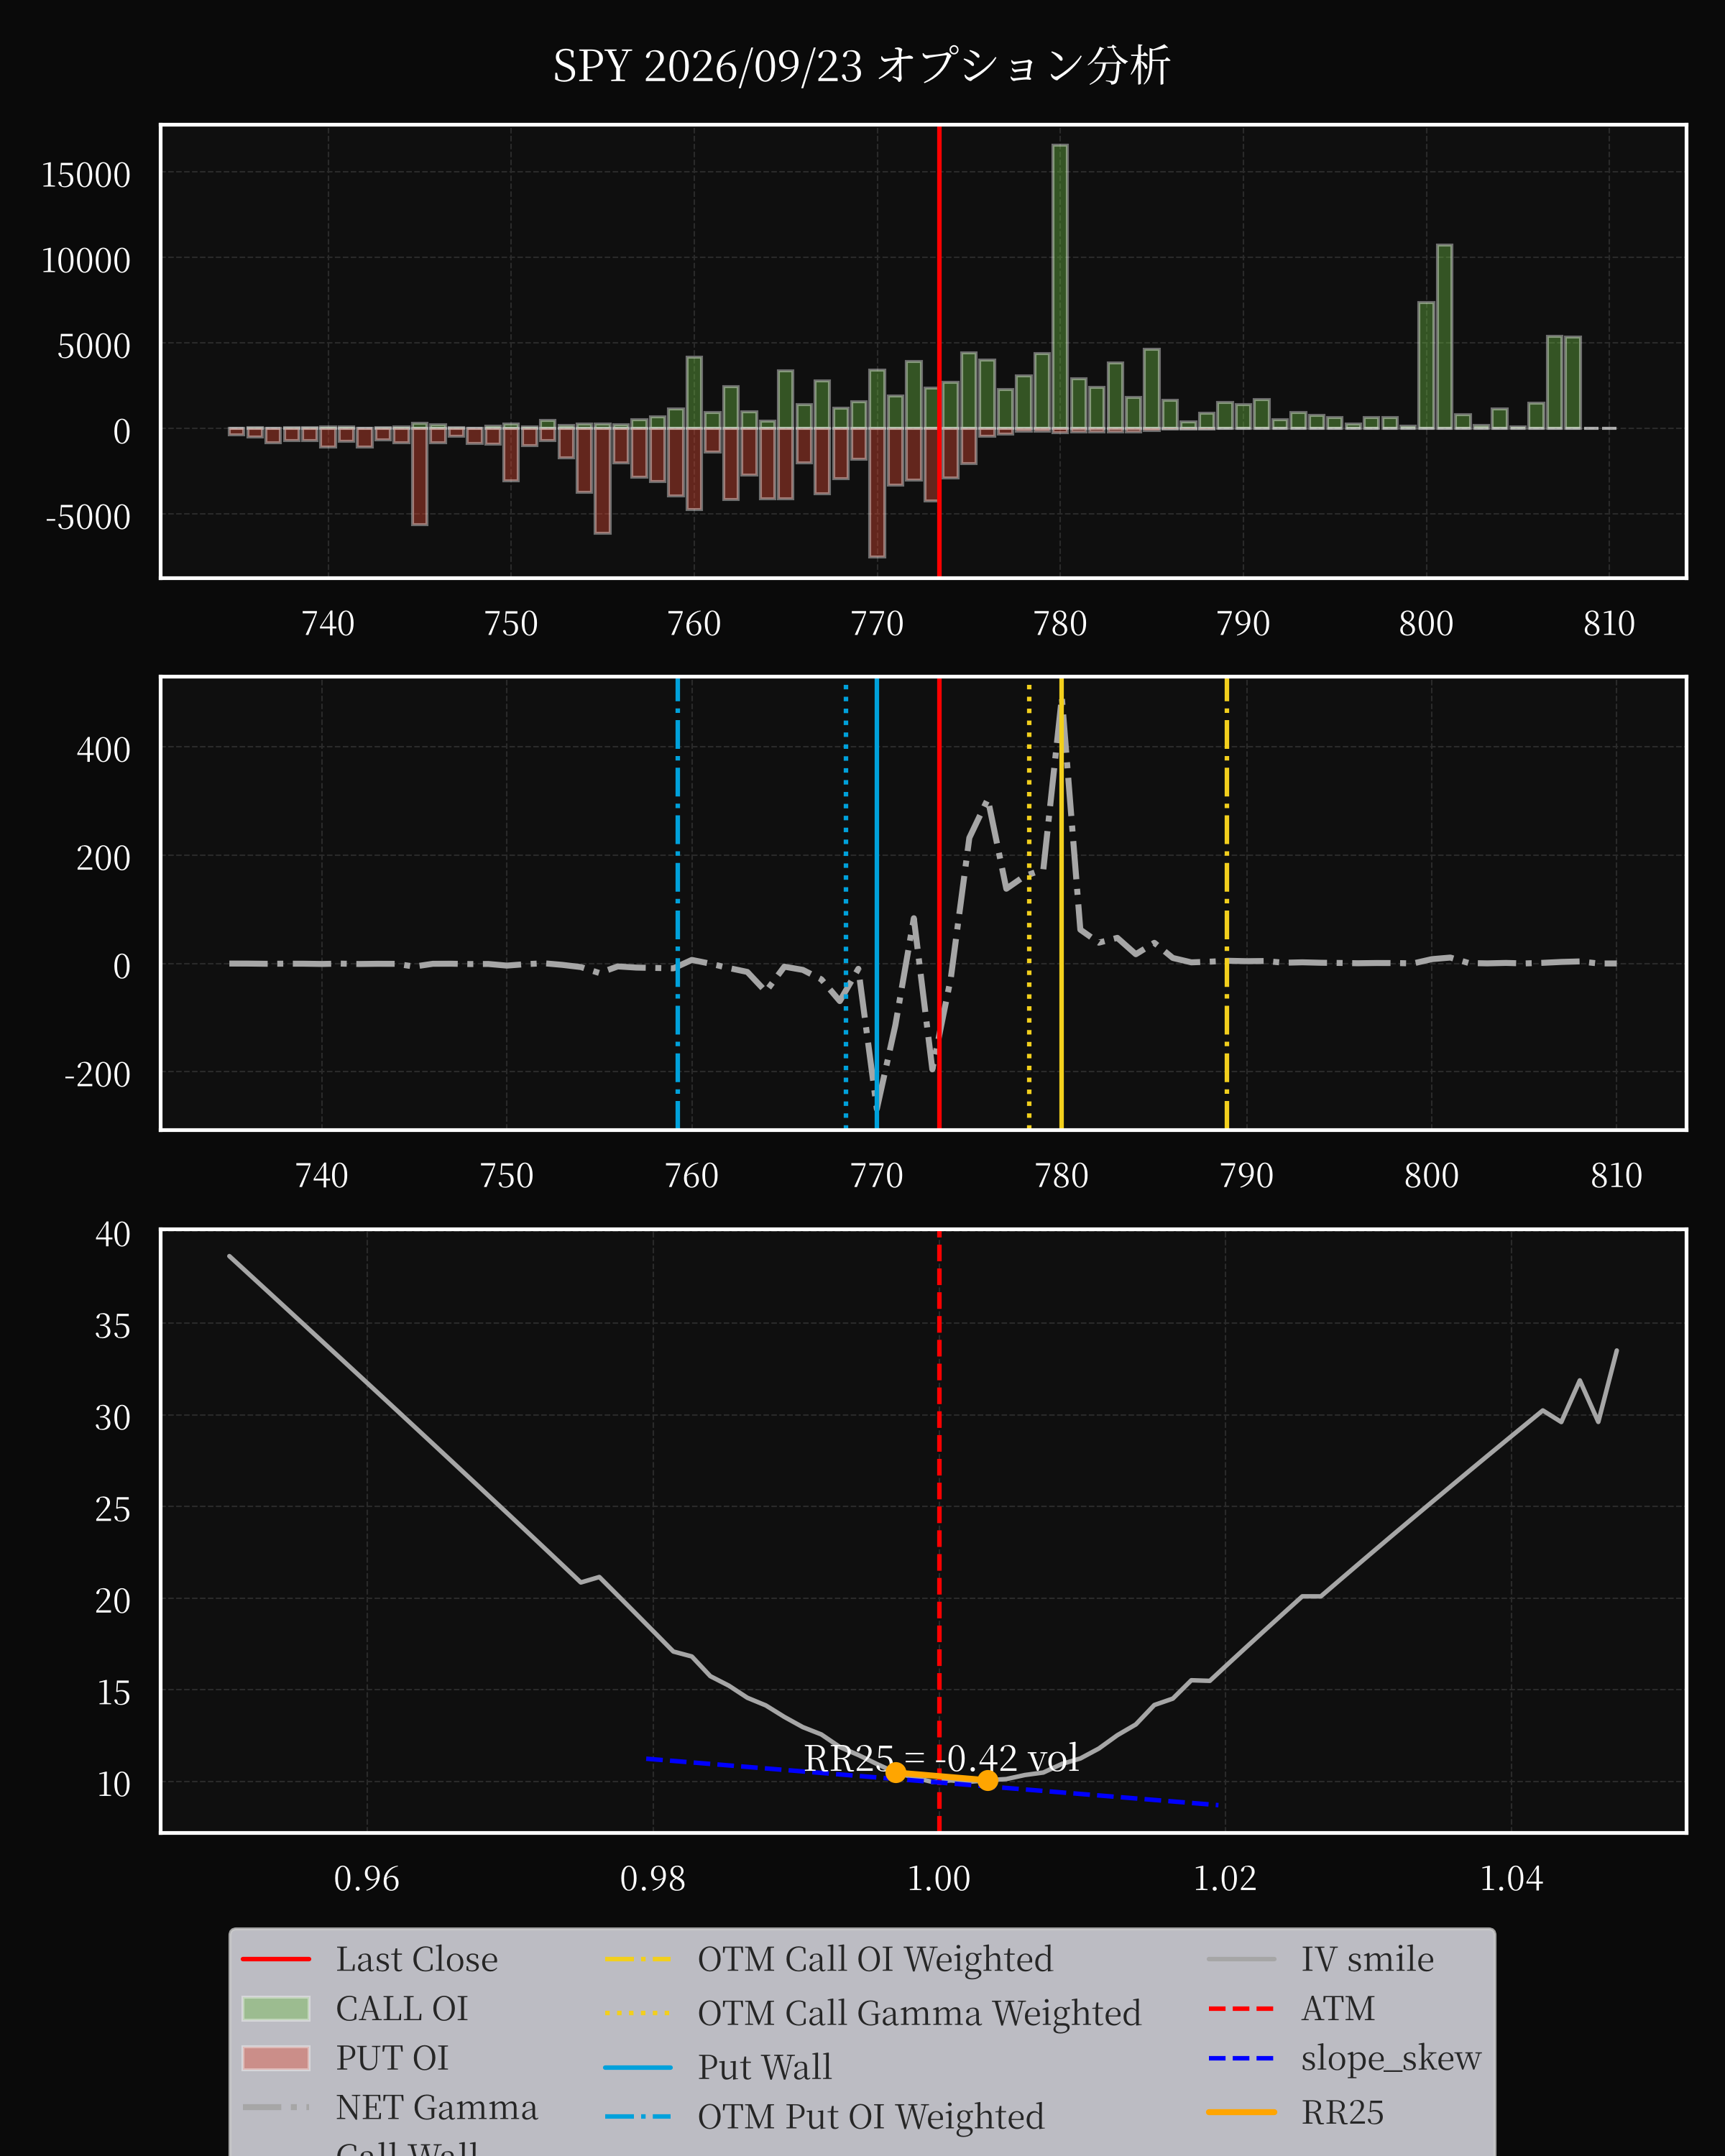Click the "CALL OI" legend label
Viewport: 1725px width, 2156px height.
(402, 2008)
